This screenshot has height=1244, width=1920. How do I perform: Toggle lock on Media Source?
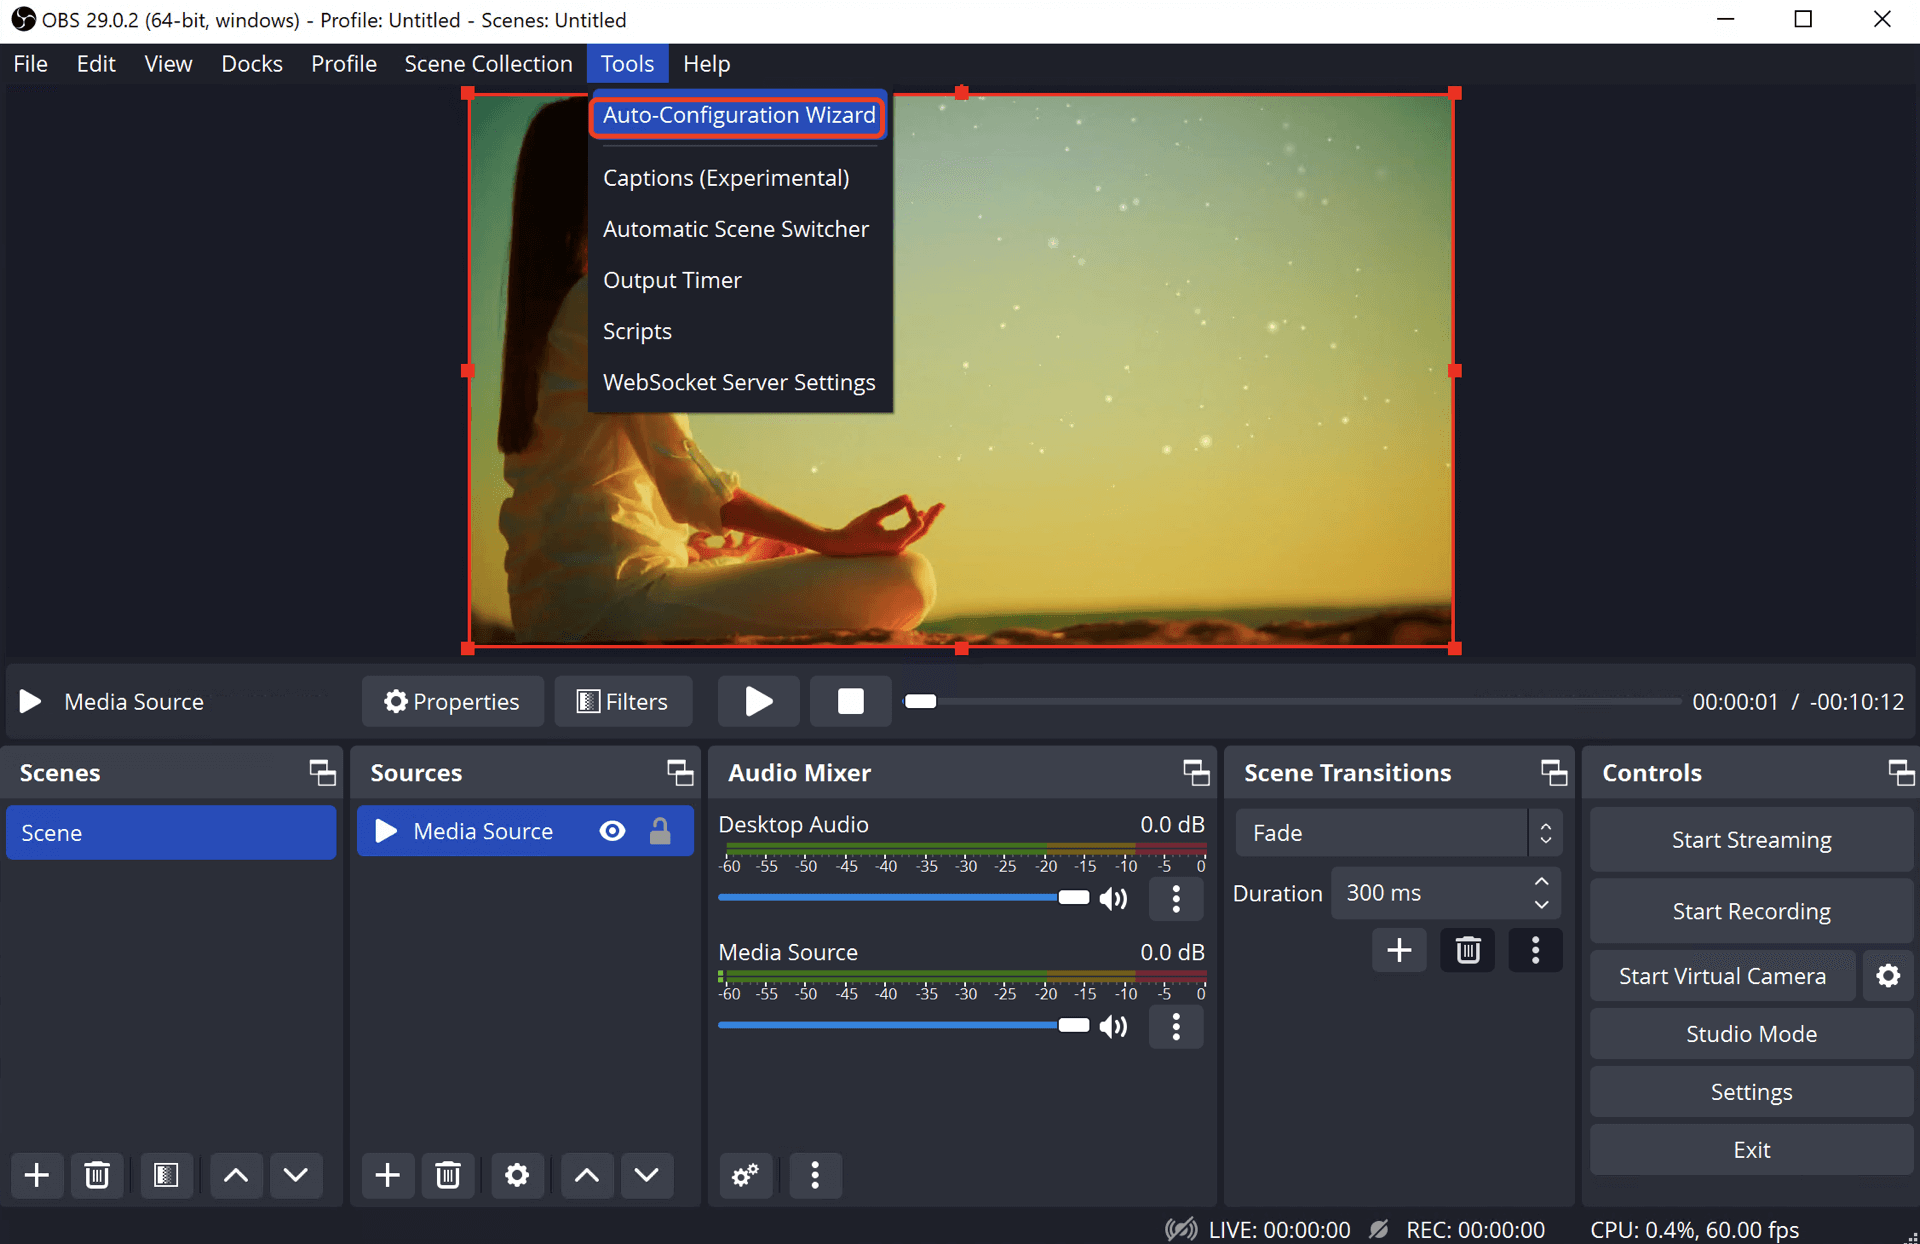(x=660, y=831)
